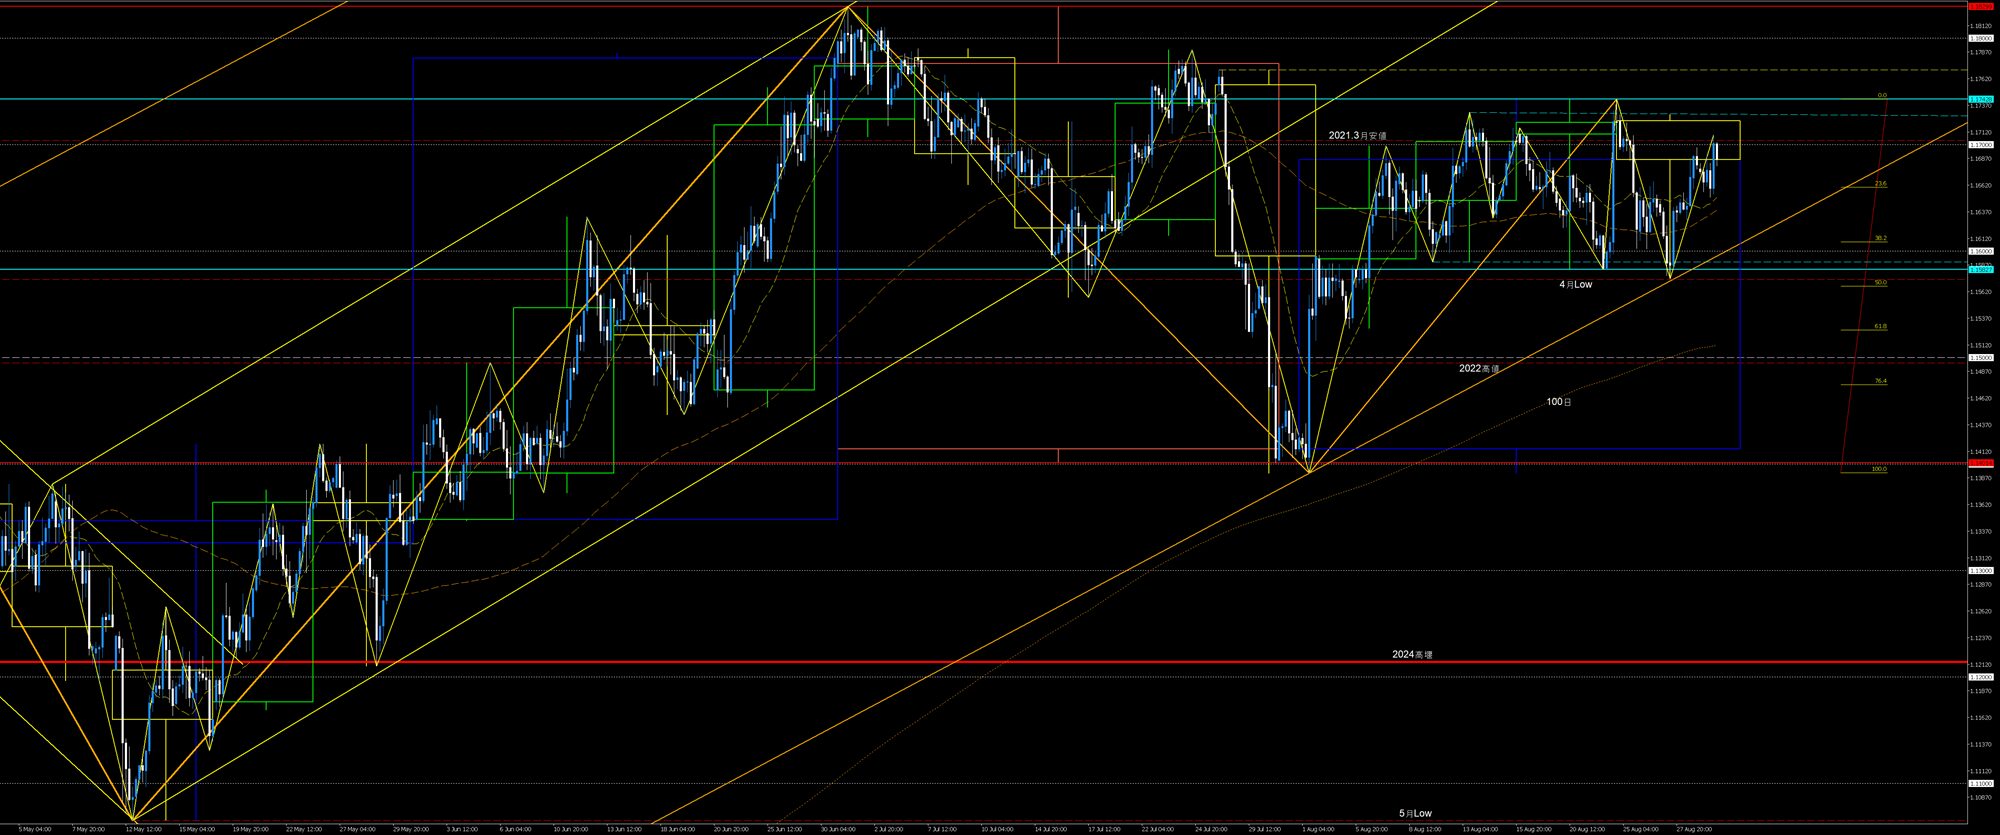Click the 2024高値 label on red line
Screen dimensions: 2000x835
[x=1412, y=654]
